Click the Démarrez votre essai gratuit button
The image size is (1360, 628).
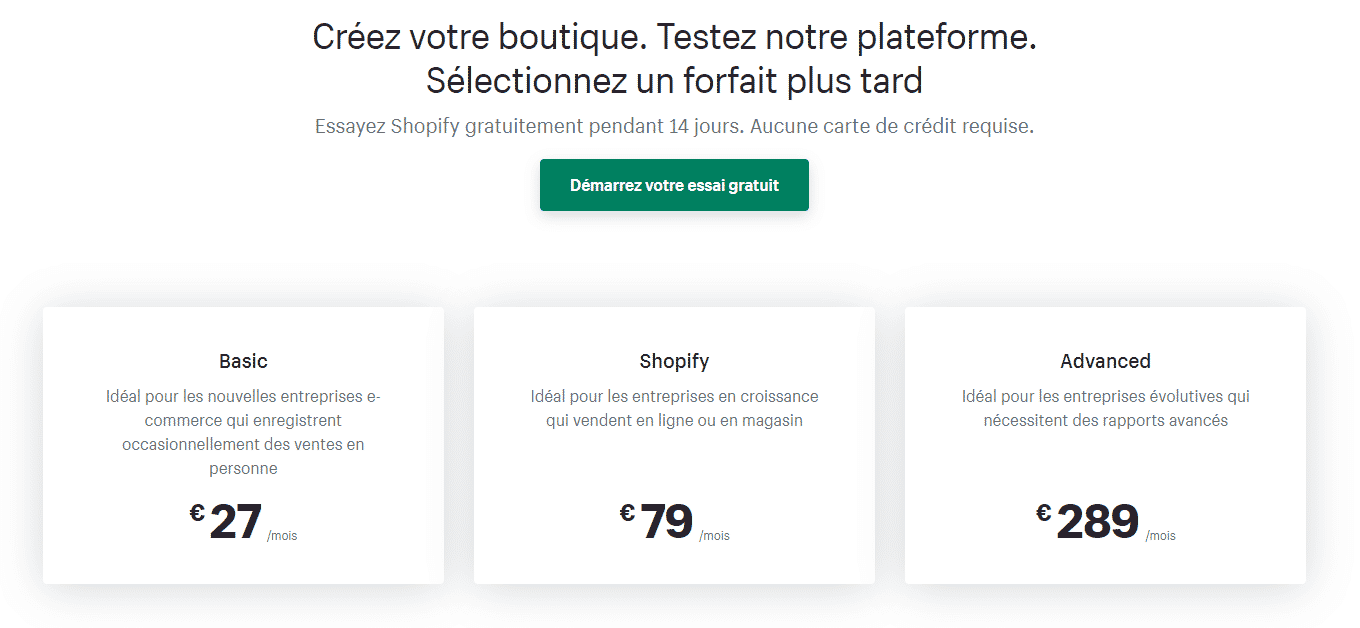pyautogui.click(x=674, y=185)
